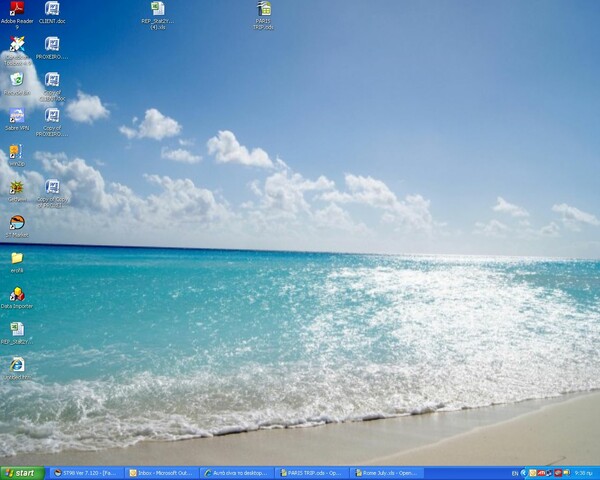
Task: Select the Copy of PROXEIRO document icon
Action: (x=52, y=116)
